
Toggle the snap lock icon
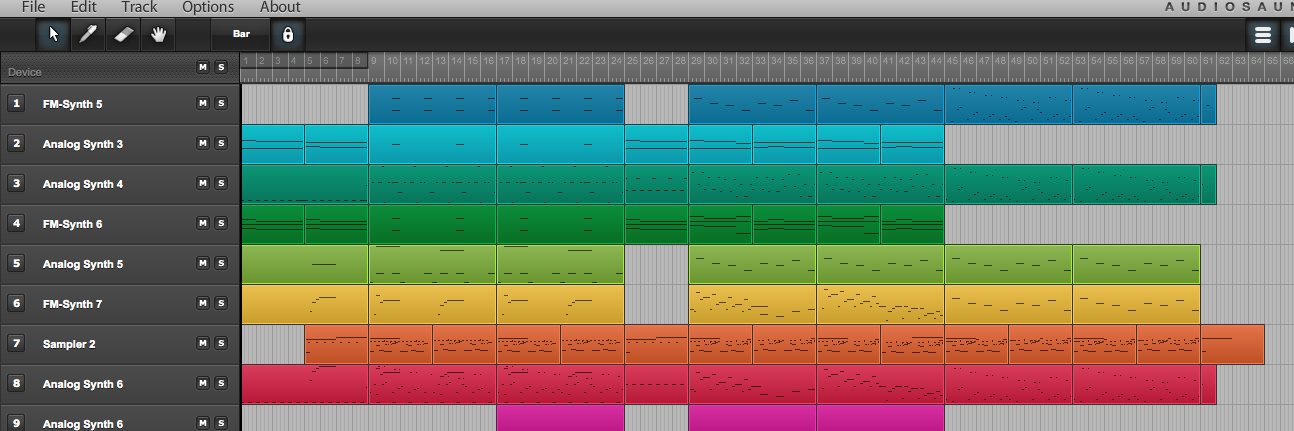[288, 35]
